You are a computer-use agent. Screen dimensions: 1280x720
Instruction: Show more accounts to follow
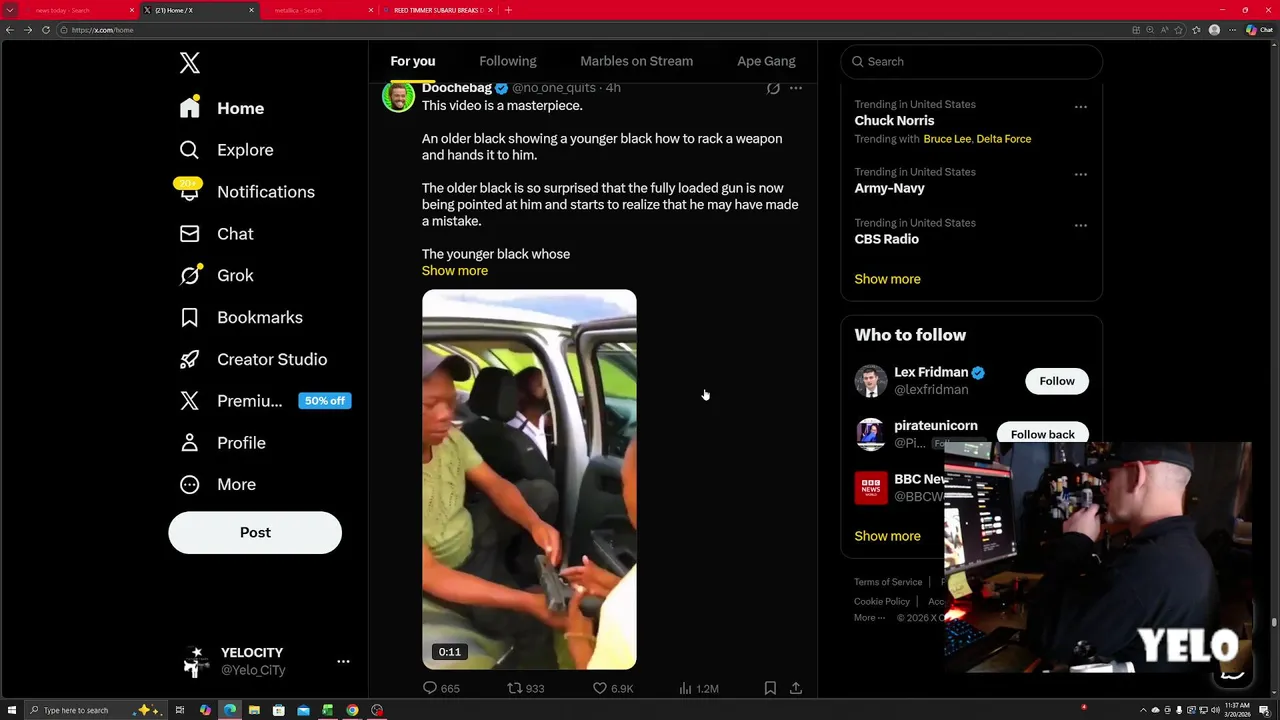coord(887,536)
